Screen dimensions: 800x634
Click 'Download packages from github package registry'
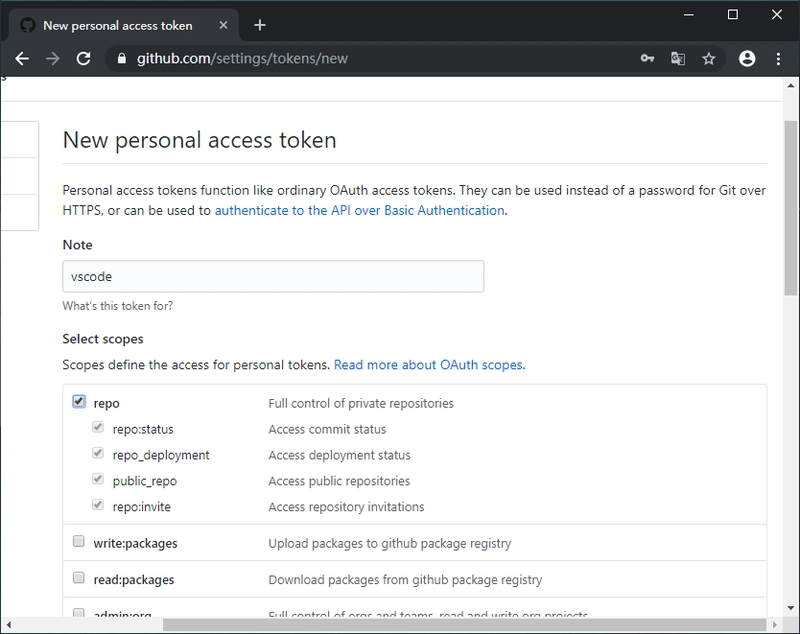click(405, 580)
